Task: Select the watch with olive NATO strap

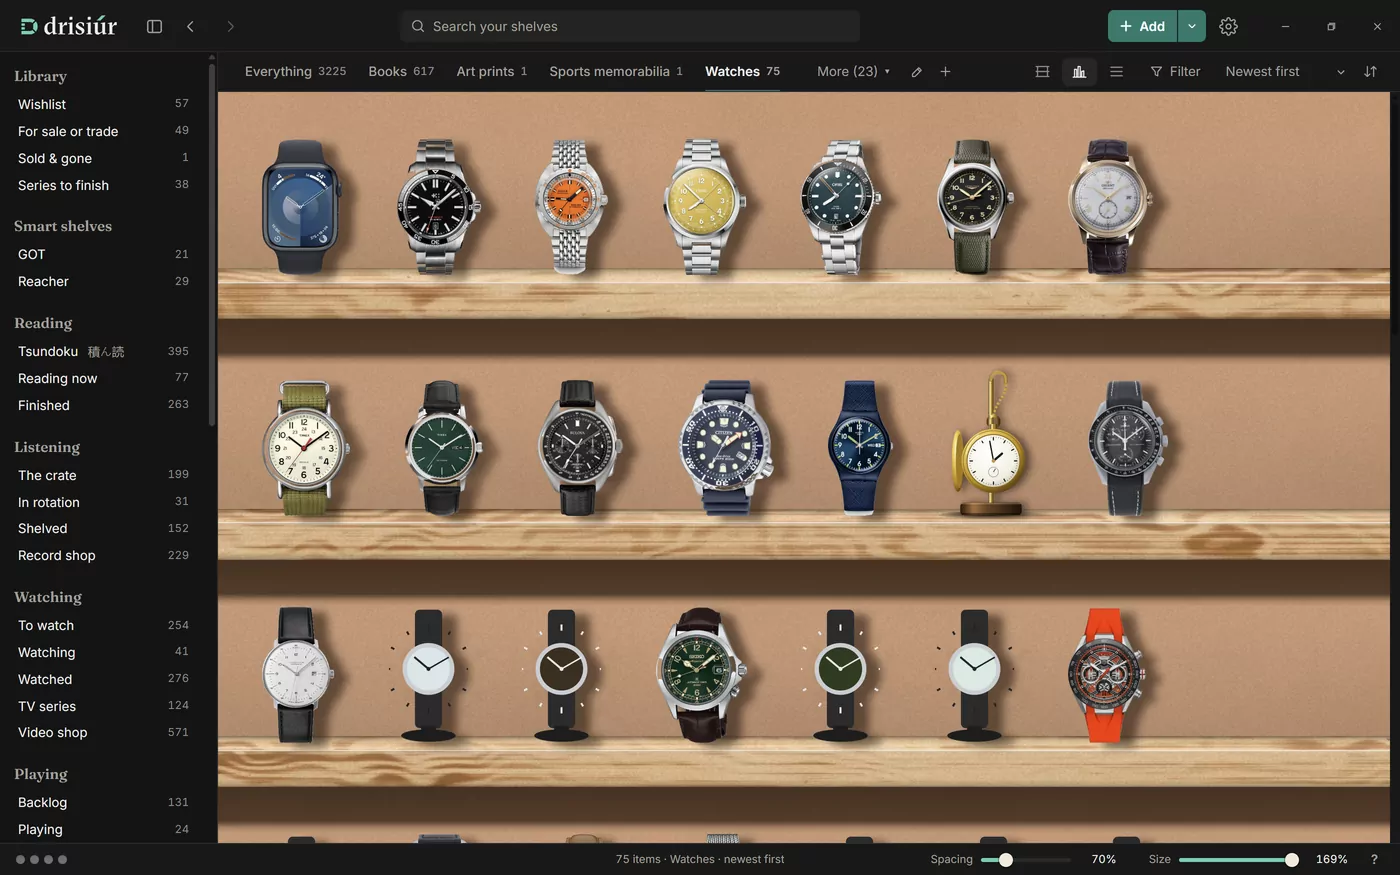Action: [305, 448]
